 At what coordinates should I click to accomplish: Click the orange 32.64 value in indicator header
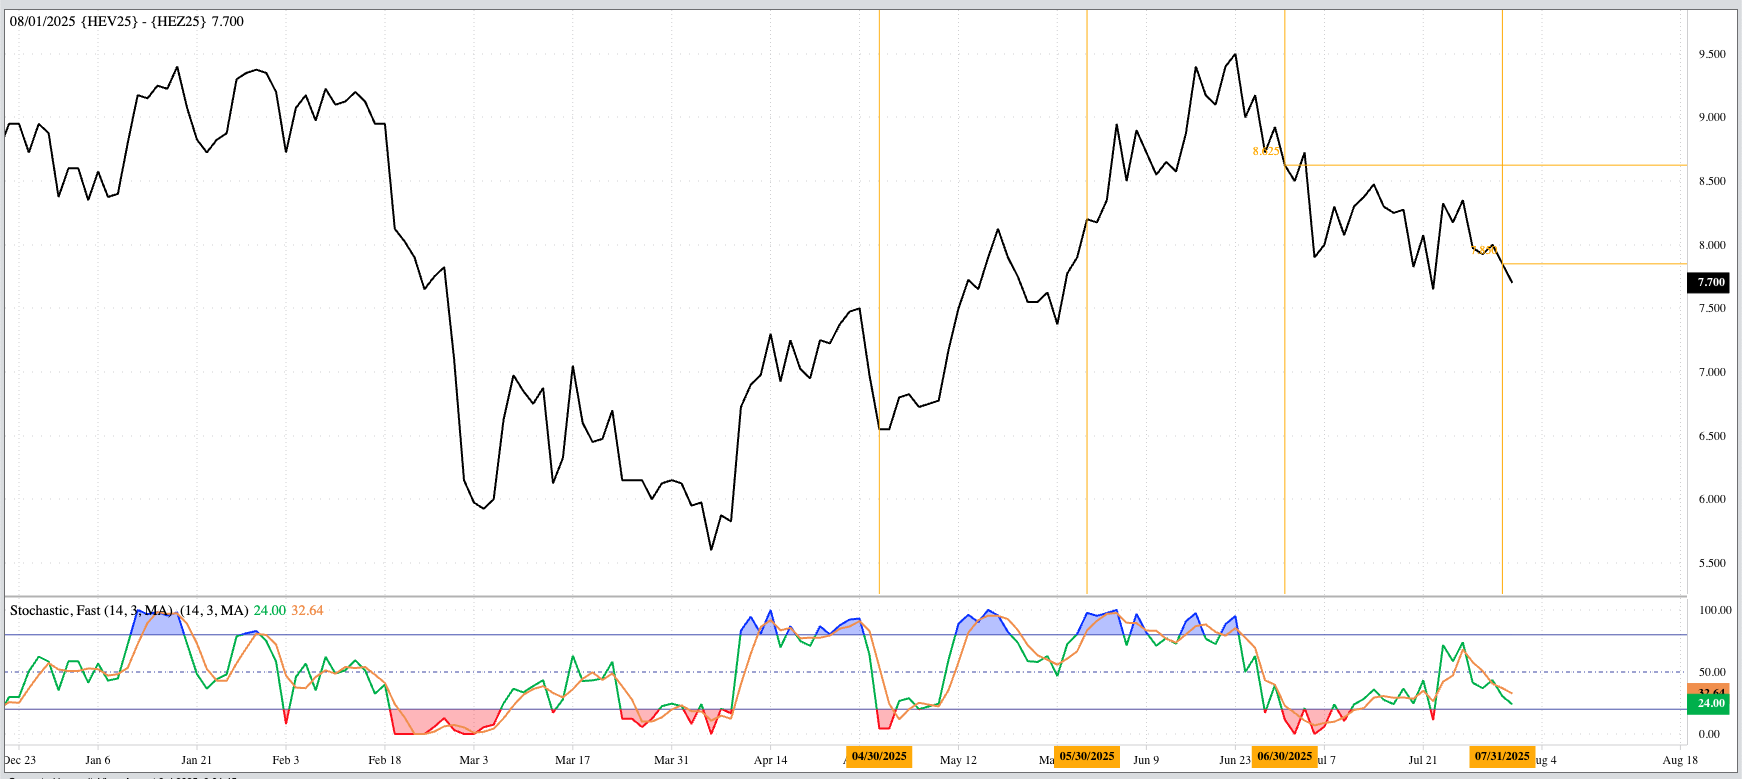point(307,611)
